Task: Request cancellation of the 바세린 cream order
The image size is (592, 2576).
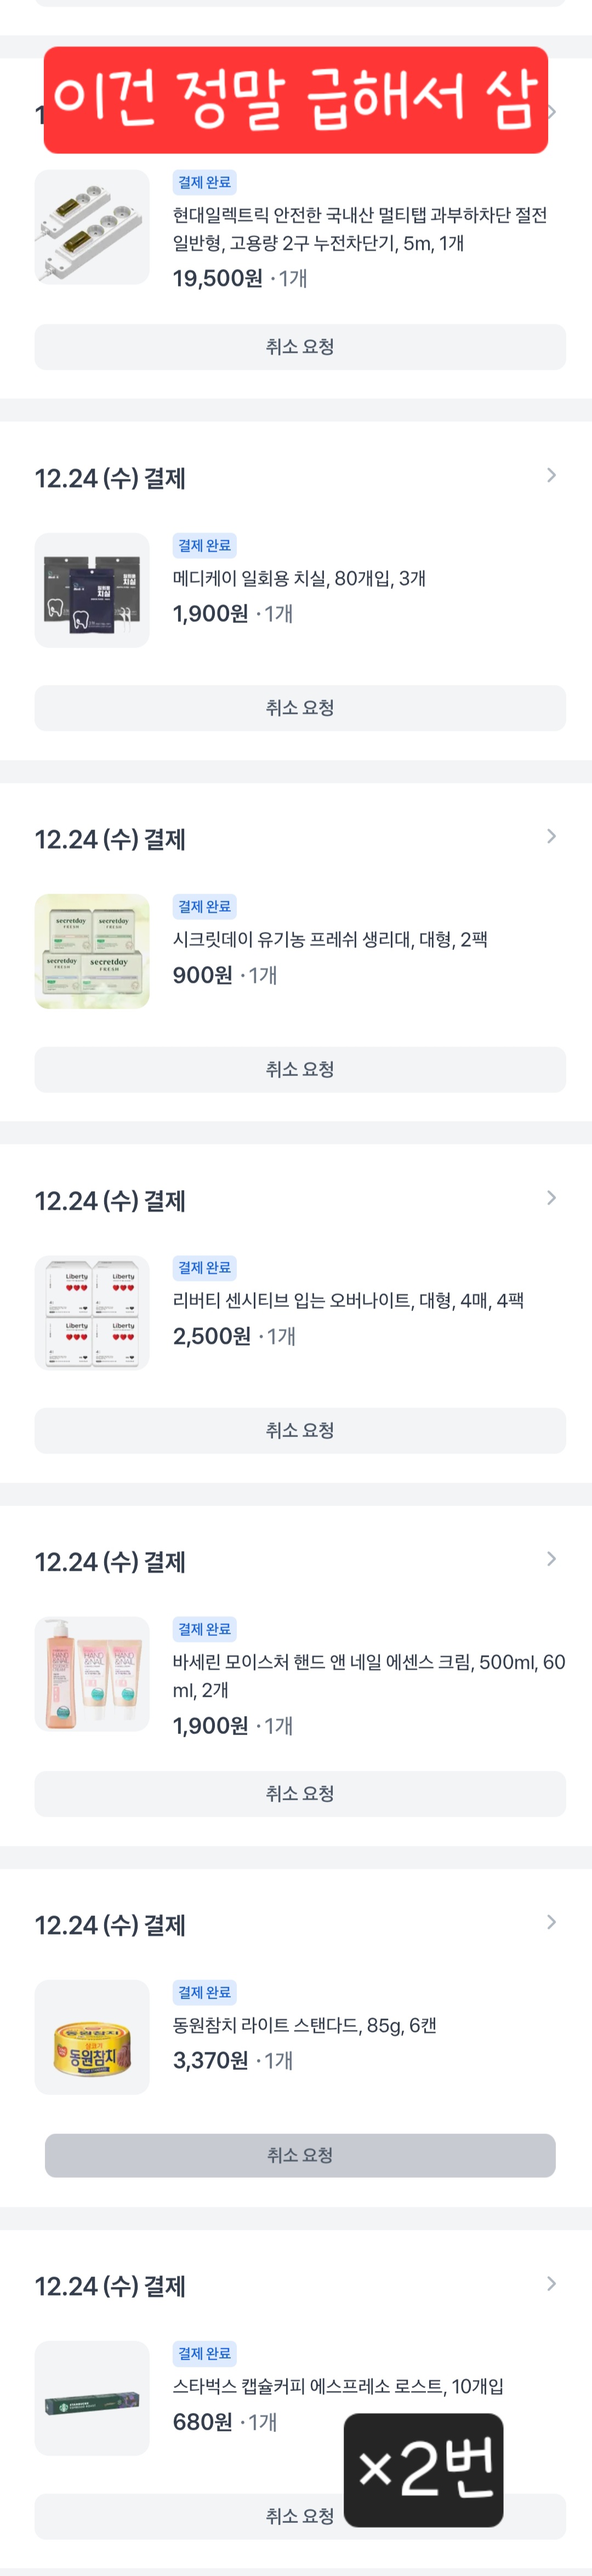Action: (x=300, y=1794)
